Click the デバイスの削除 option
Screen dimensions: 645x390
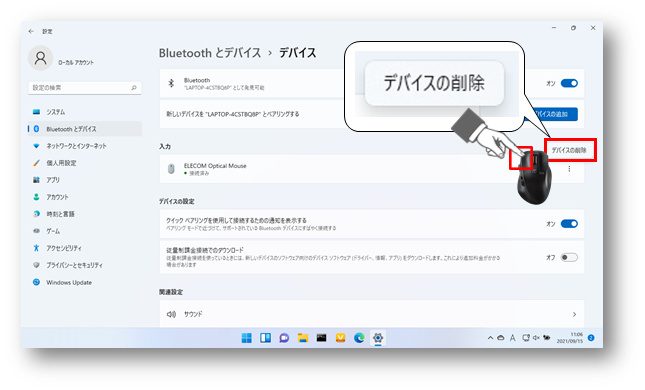pos(570,150)
